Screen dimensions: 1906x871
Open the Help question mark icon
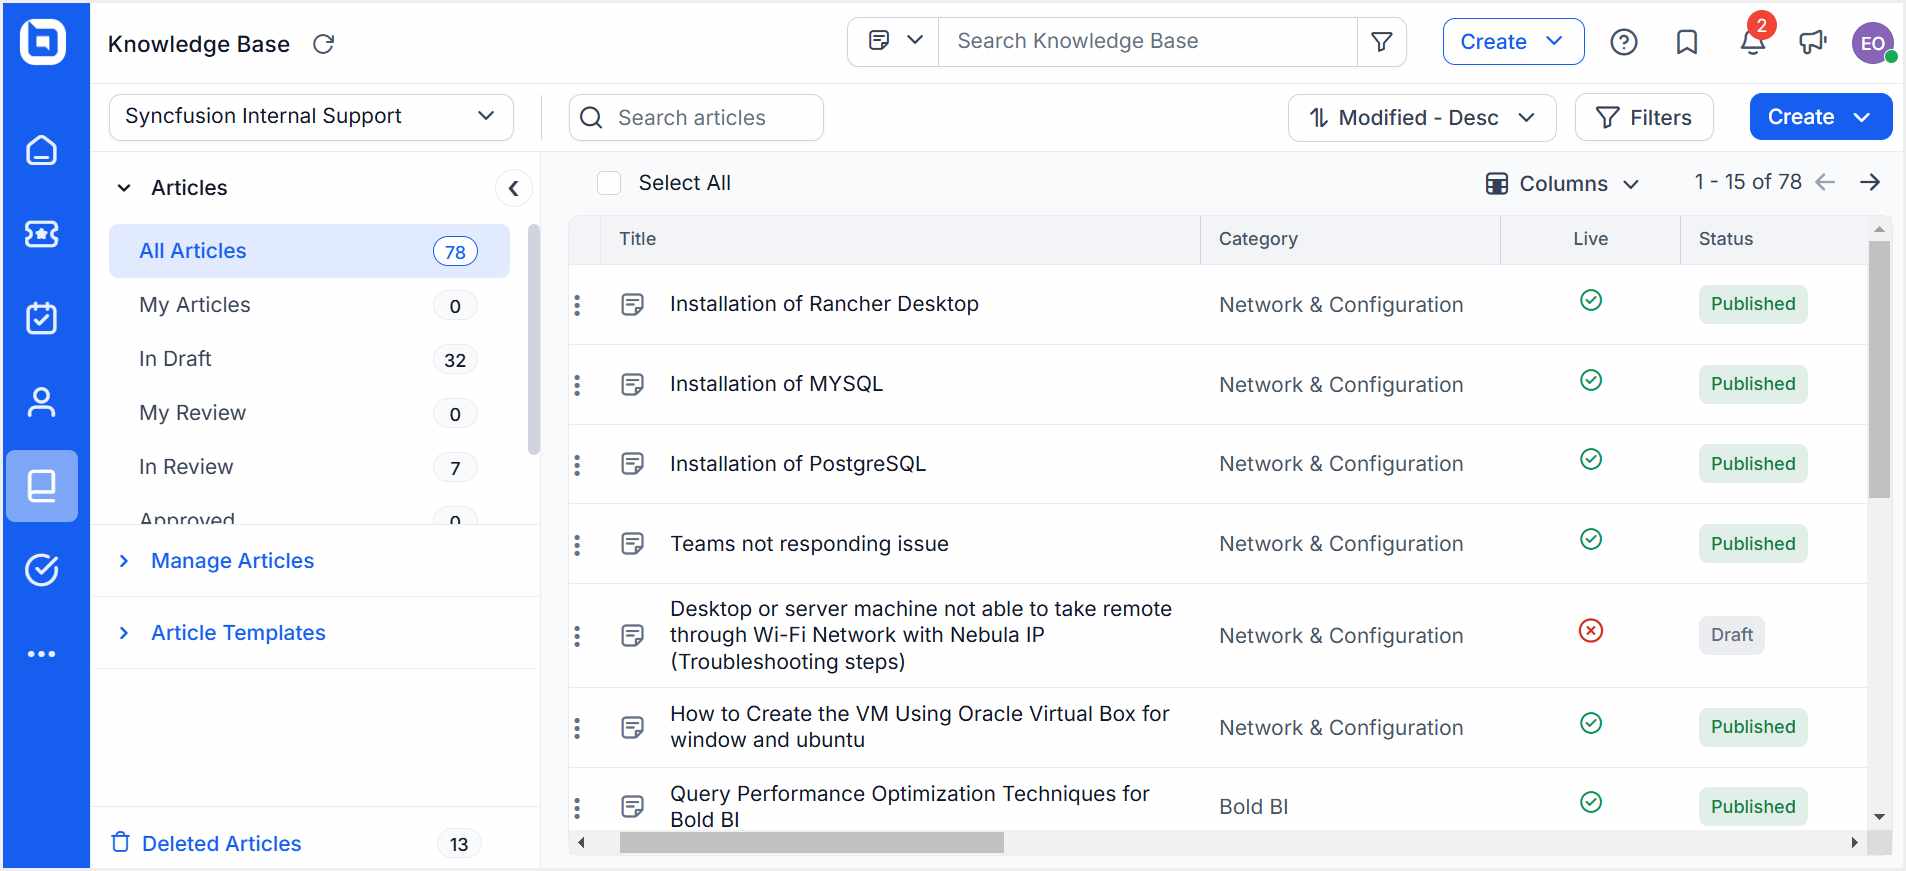1624,42
